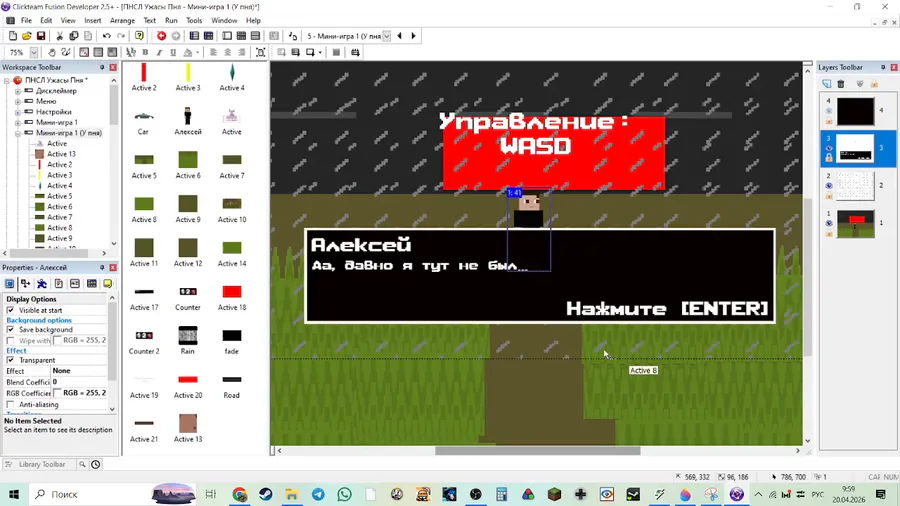900x506 pixels.
Task: Click the New file toolbar icon
Action: 13,36
